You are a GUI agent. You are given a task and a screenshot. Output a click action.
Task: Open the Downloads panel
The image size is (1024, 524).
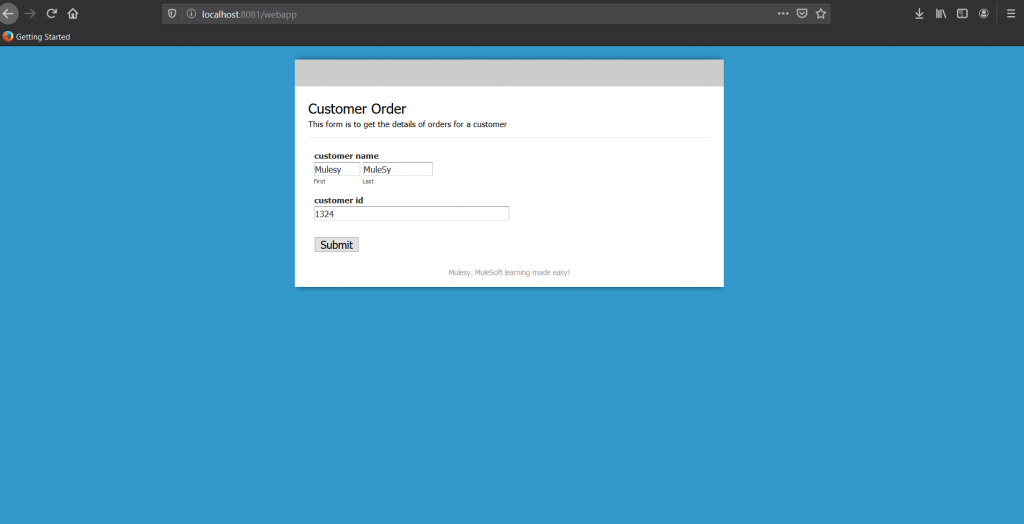(x=919, y=14)
